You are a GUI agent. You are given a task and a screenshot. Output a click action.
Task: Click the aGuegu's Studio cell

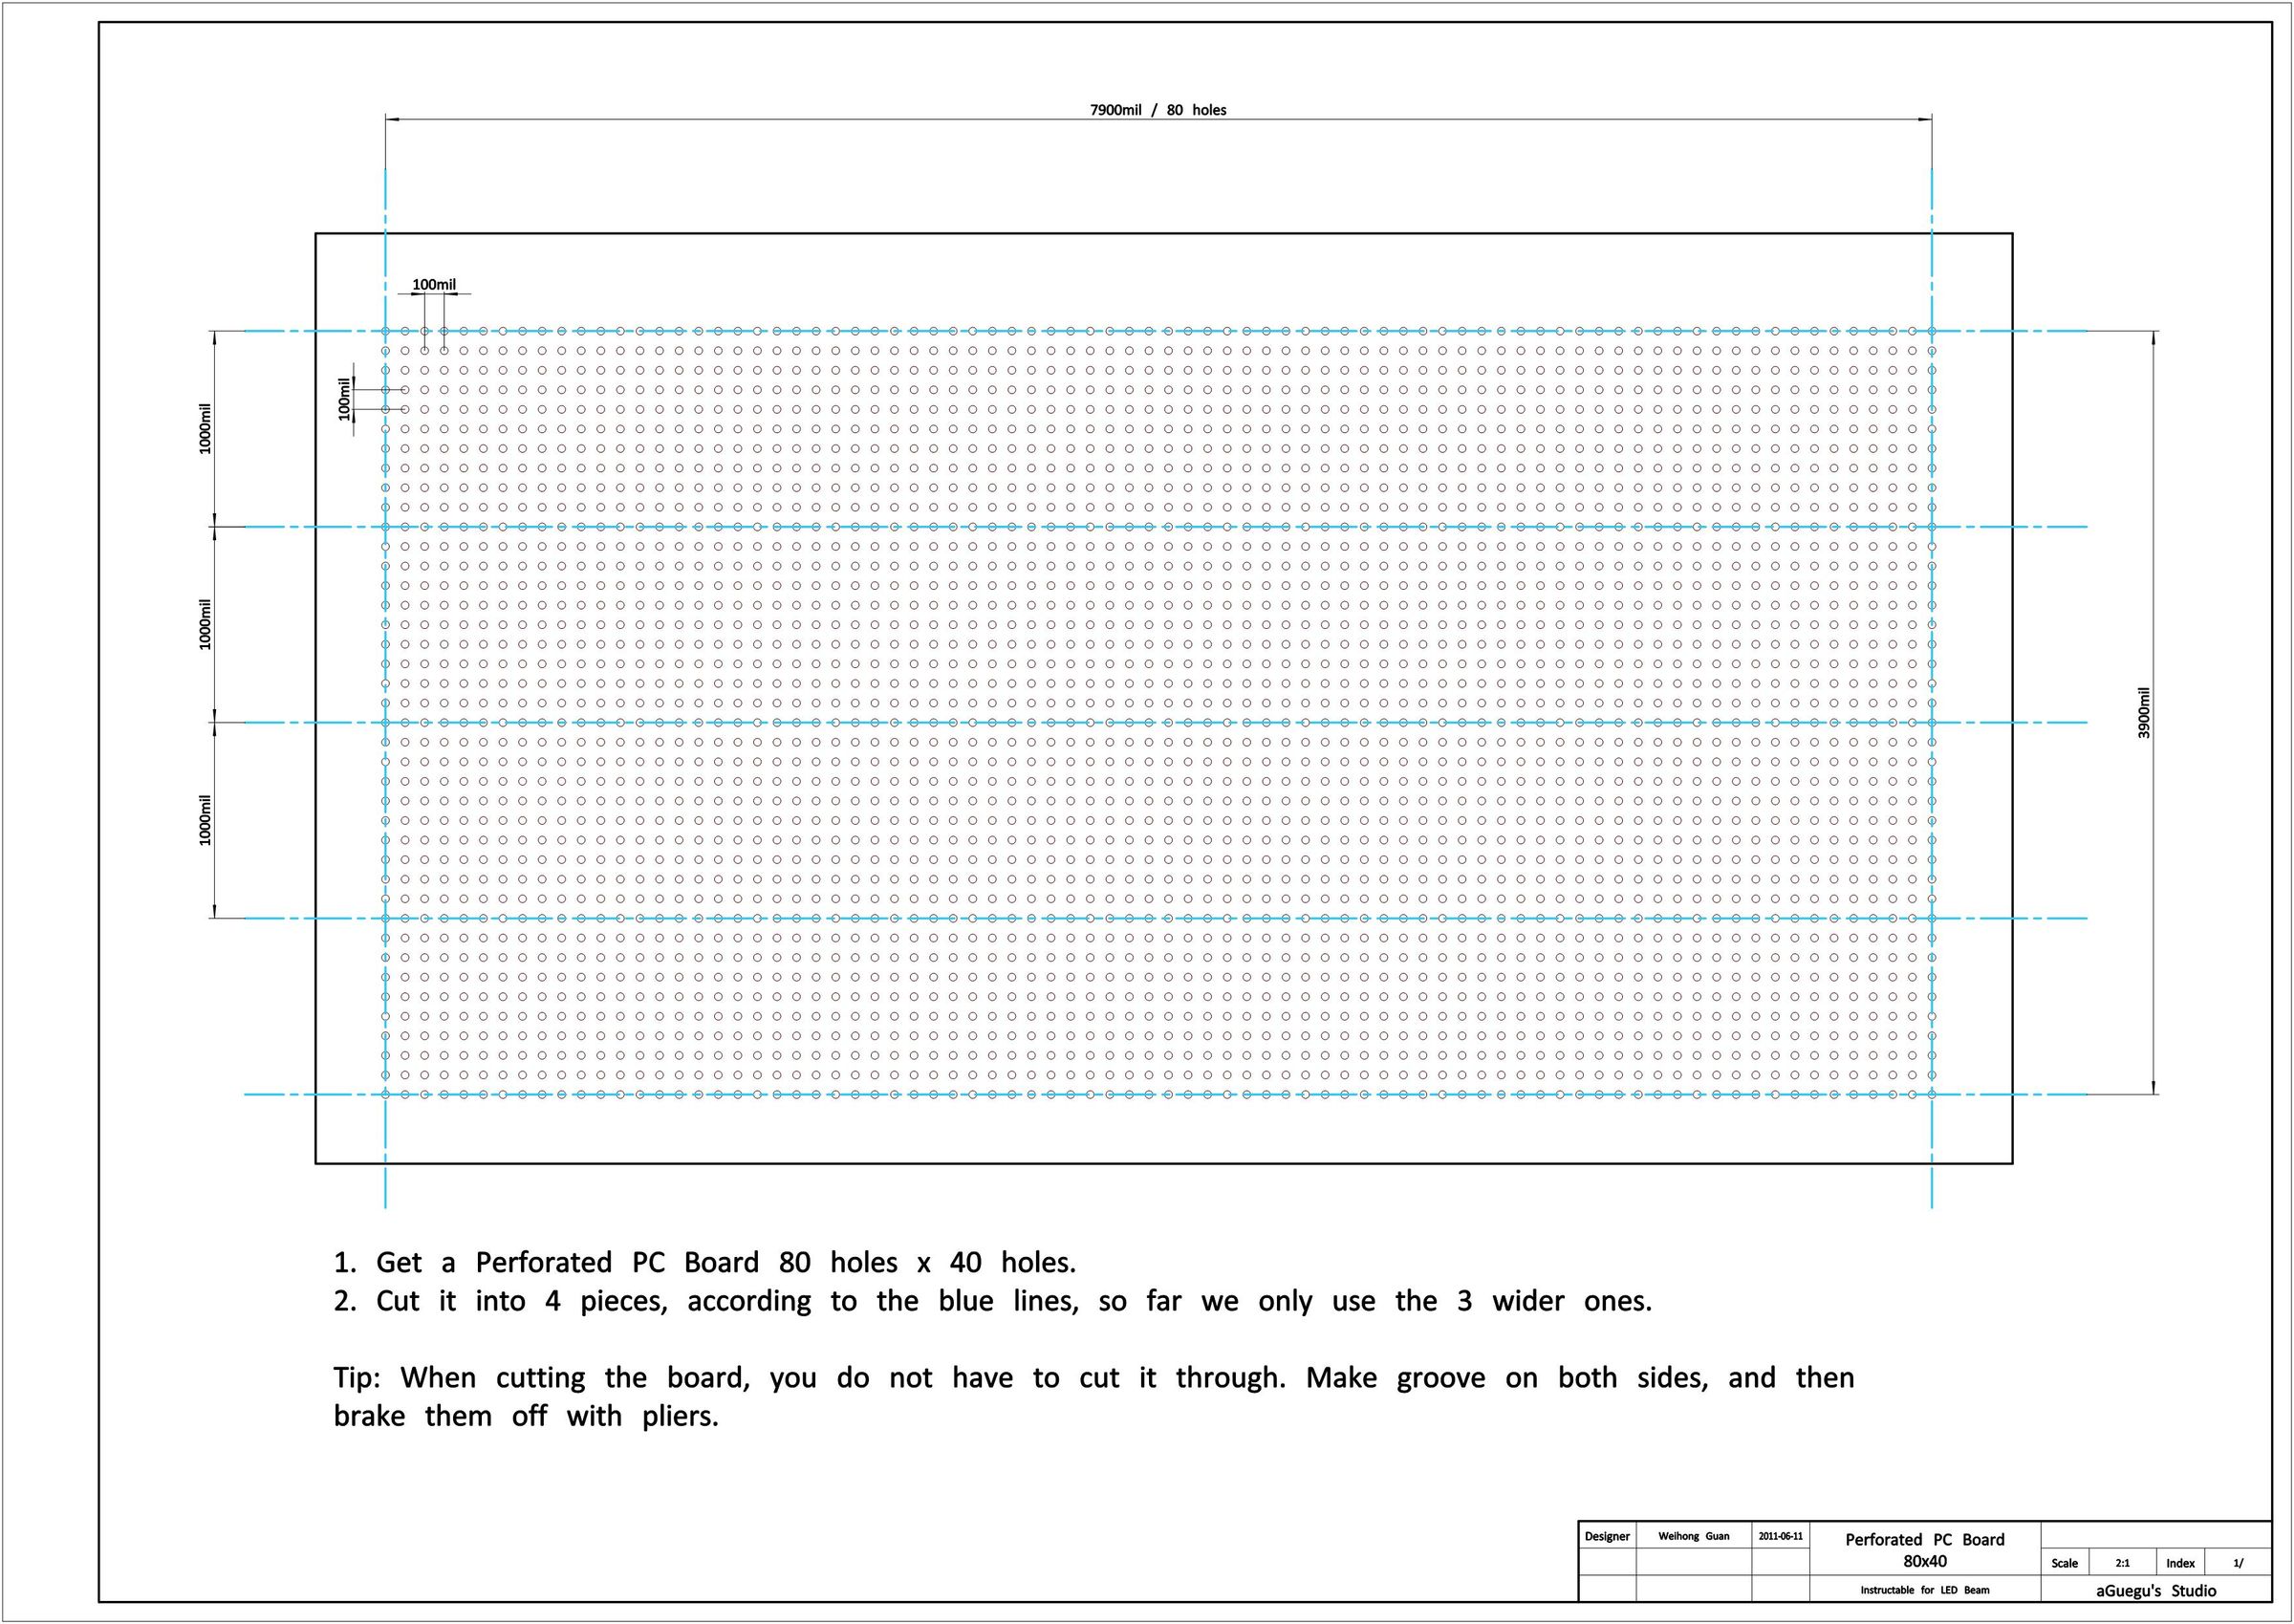[2156, 1591]
